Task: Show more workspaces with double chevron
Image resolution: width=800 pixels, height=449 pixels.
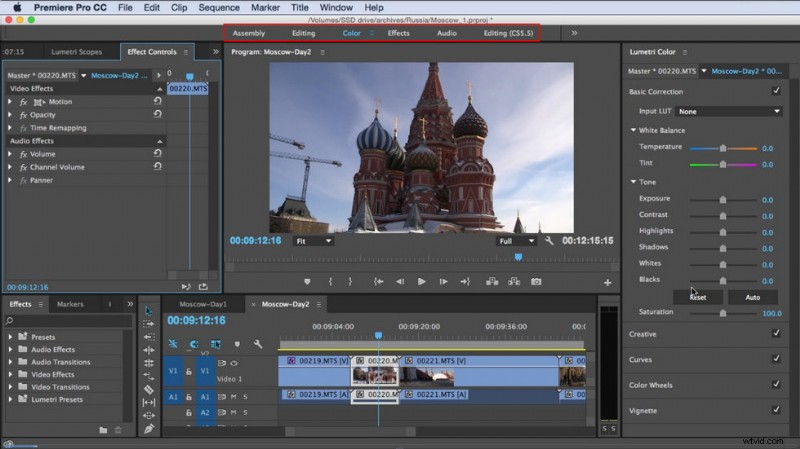Action: click(574, 33)
